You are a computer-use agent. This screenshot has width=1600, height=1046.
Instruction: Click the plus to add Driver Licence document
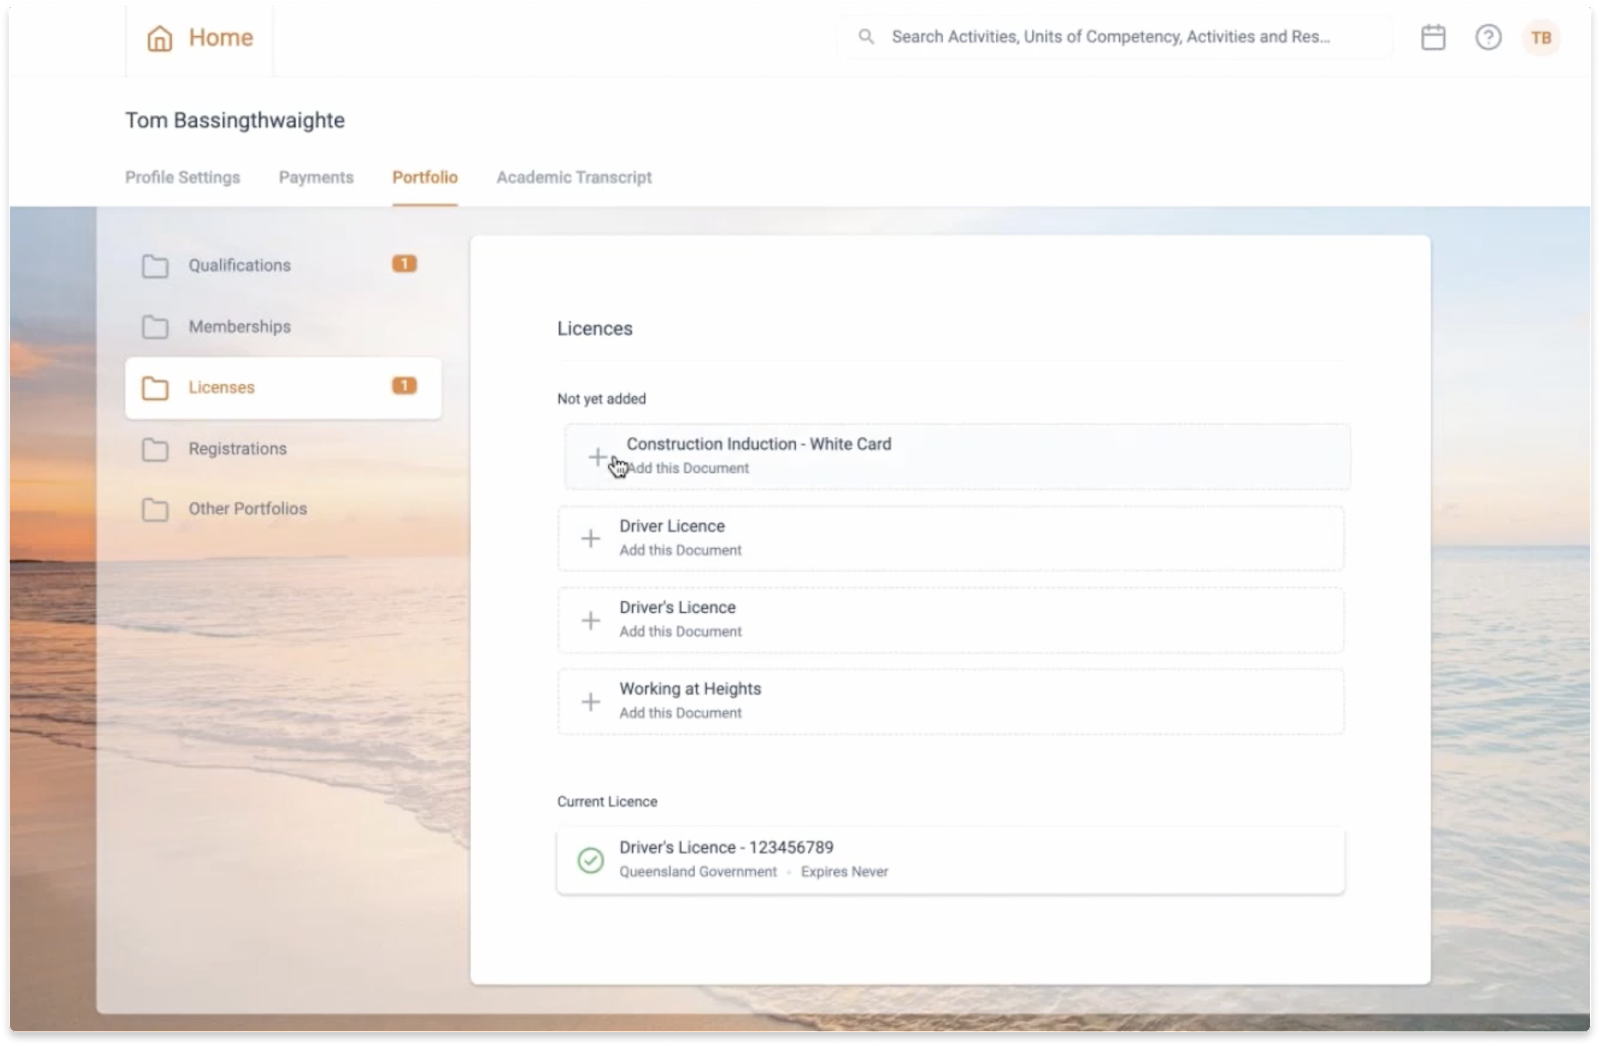tap(591, 538)
